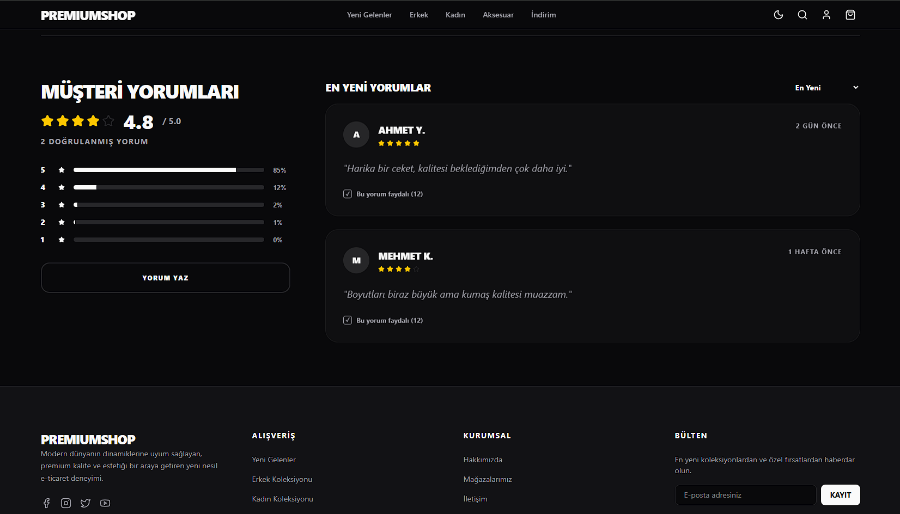This screenshot has height=514, width=900.
Task: Select İndirim in navigation bar
Action: [x=543, y=15]
